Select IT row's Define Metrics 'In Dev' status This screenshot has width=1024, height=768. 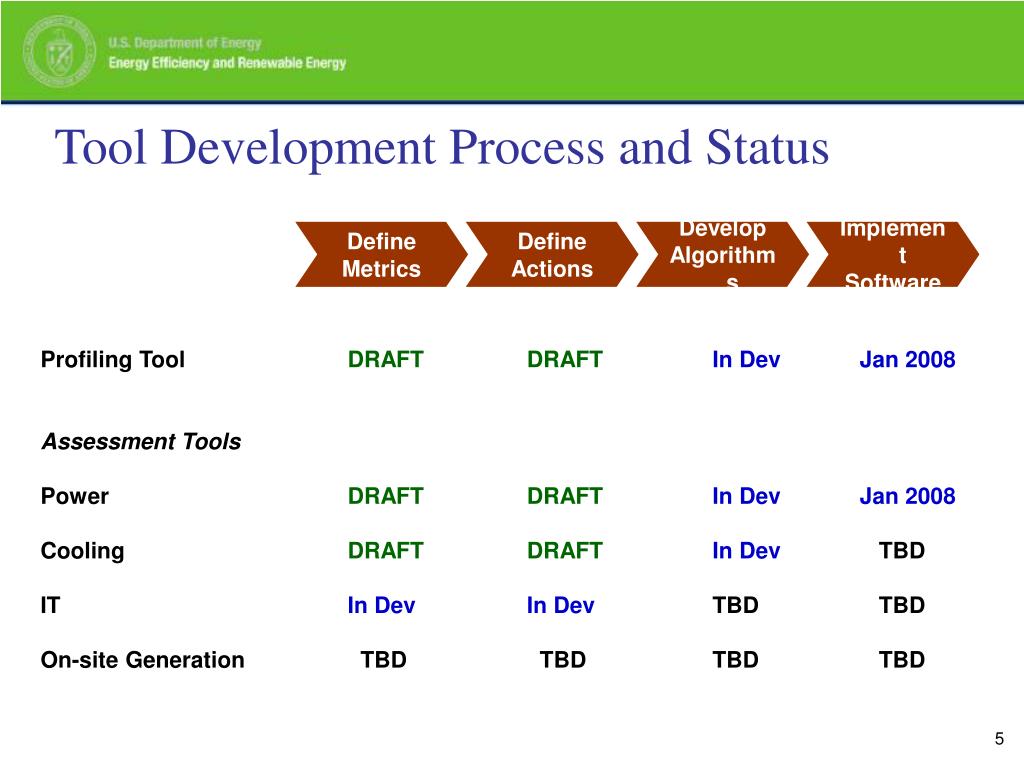click(381, 605)
